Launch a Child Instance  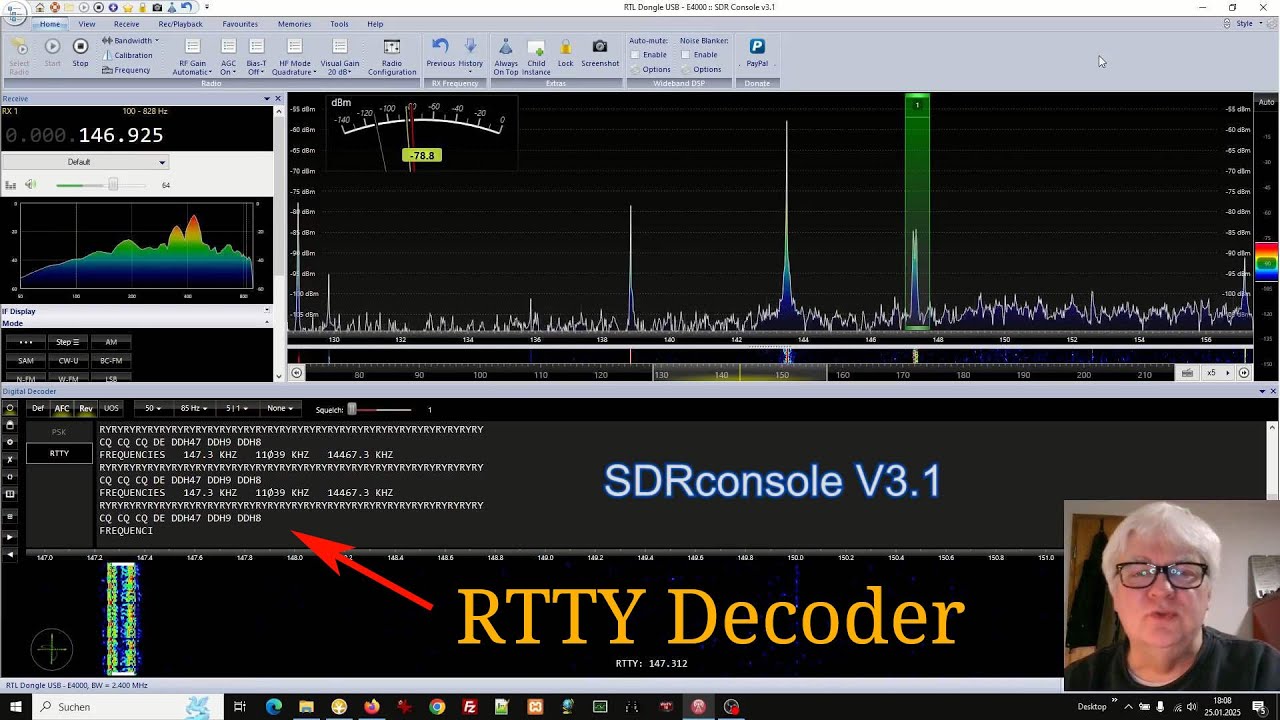(536, 57)
